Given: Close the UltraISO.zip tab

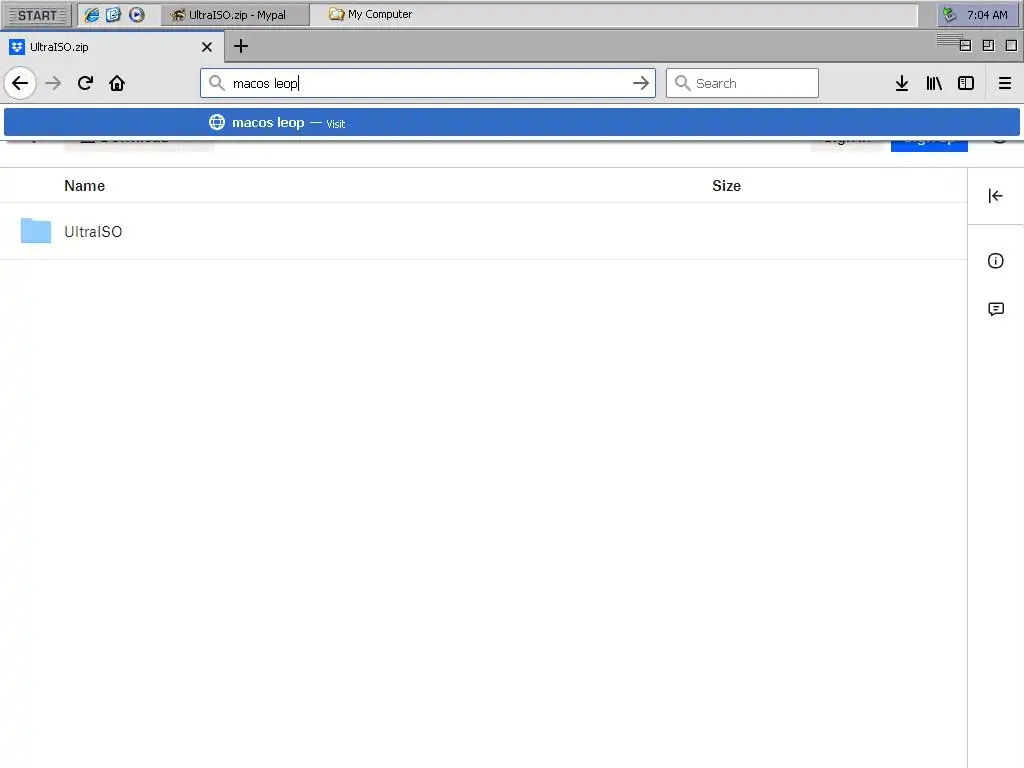Looking at the screenshot, I should point(207,47).
